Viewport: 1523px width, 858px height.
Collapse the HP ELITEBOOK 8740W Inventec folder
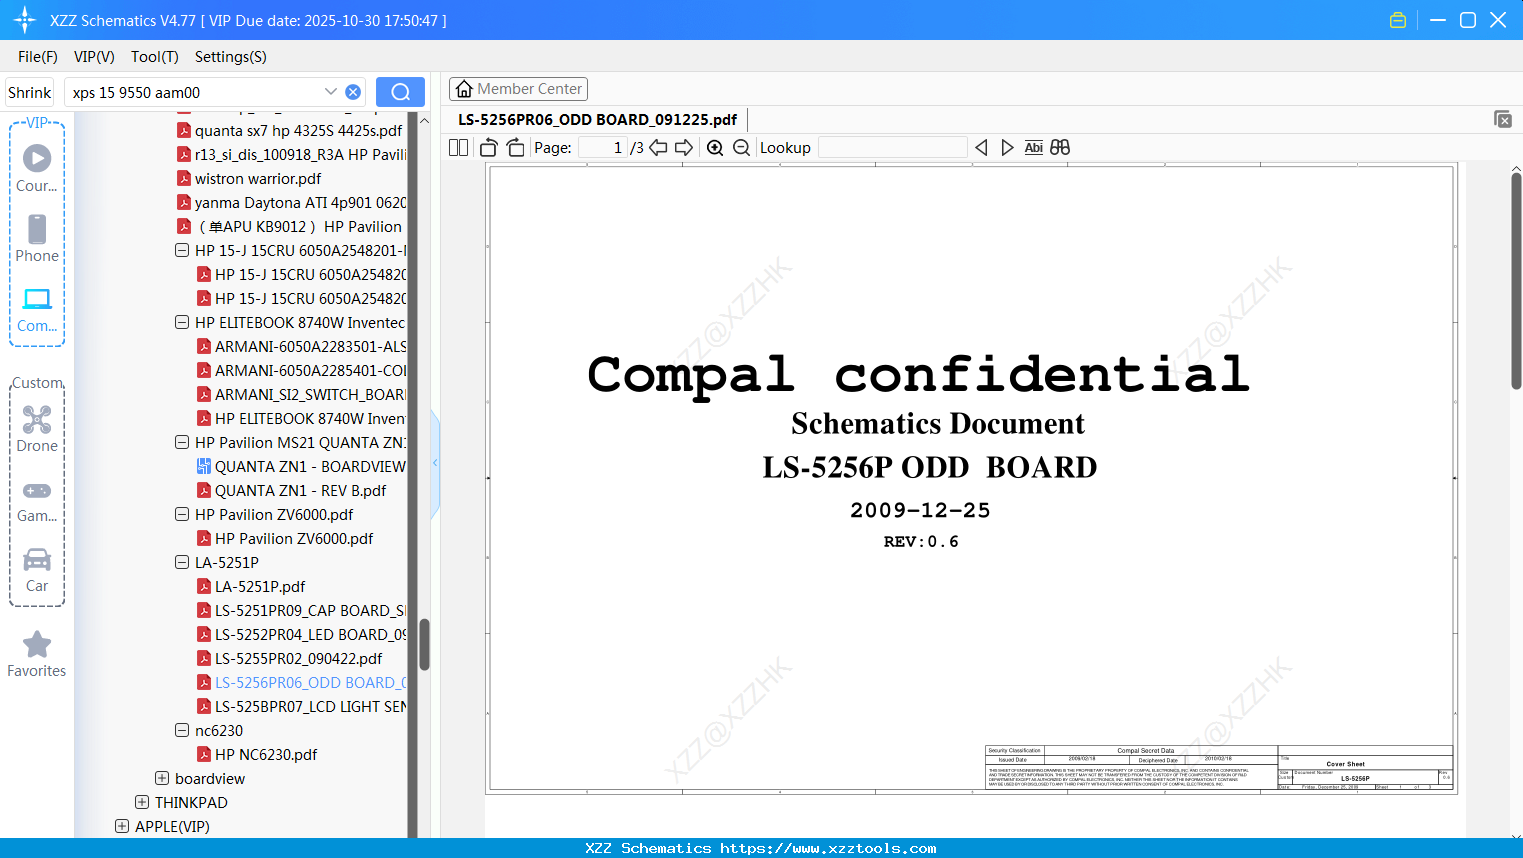pyautogui.click(x=182, y=322)
